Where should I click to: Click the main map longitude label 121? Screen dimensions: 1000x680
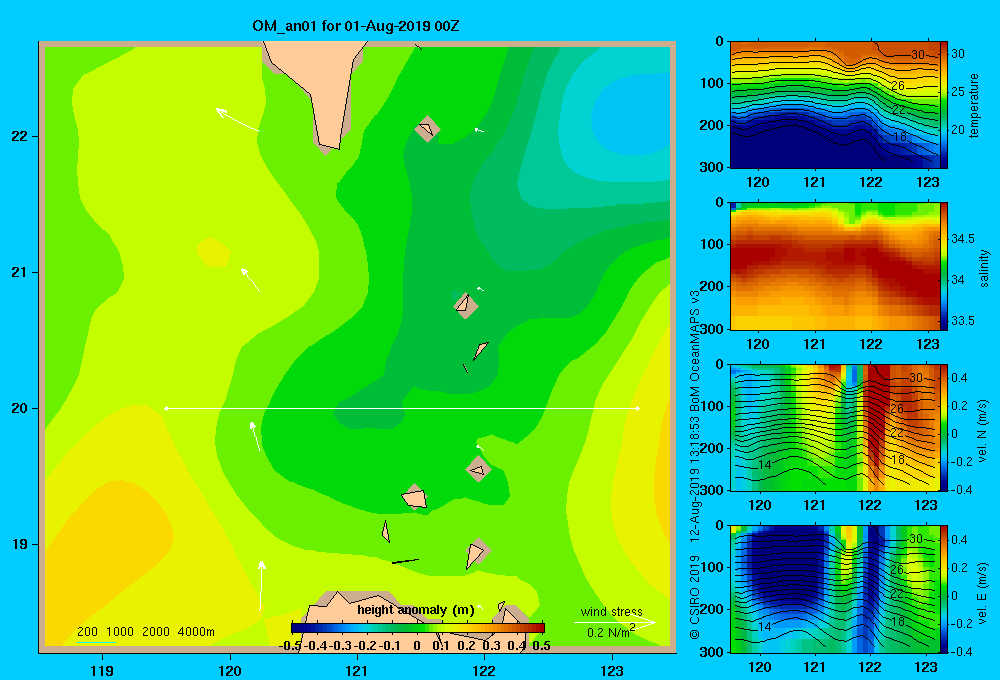pos(357,670)
